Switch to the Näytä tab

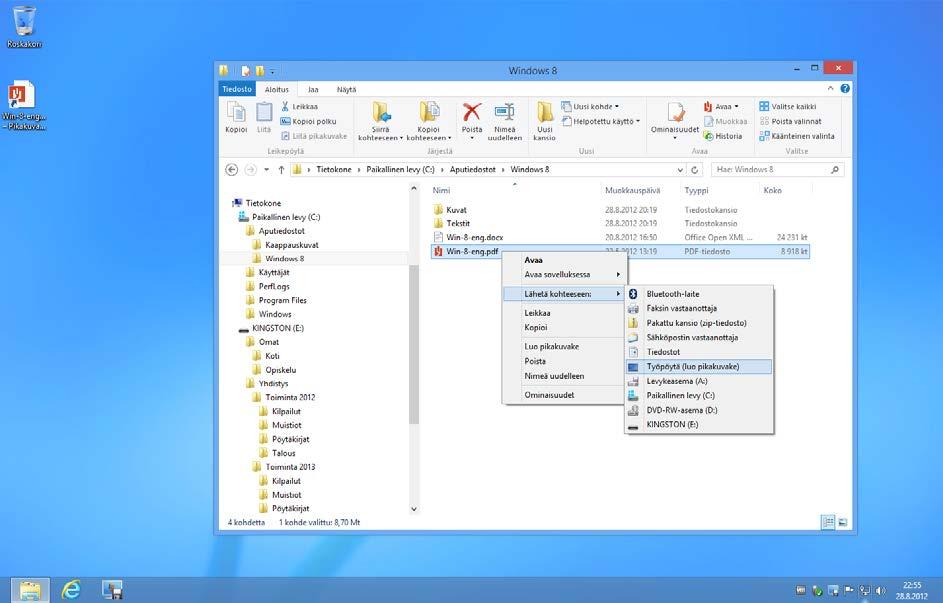tap(346, 90)
